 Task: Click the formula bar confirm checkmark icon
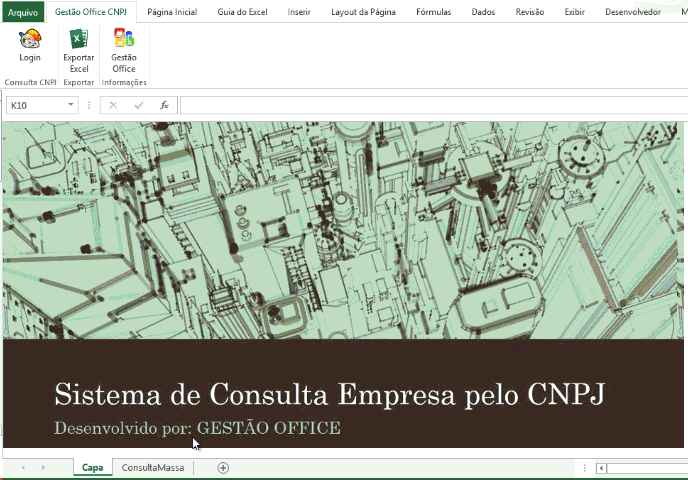click(139, 105)
